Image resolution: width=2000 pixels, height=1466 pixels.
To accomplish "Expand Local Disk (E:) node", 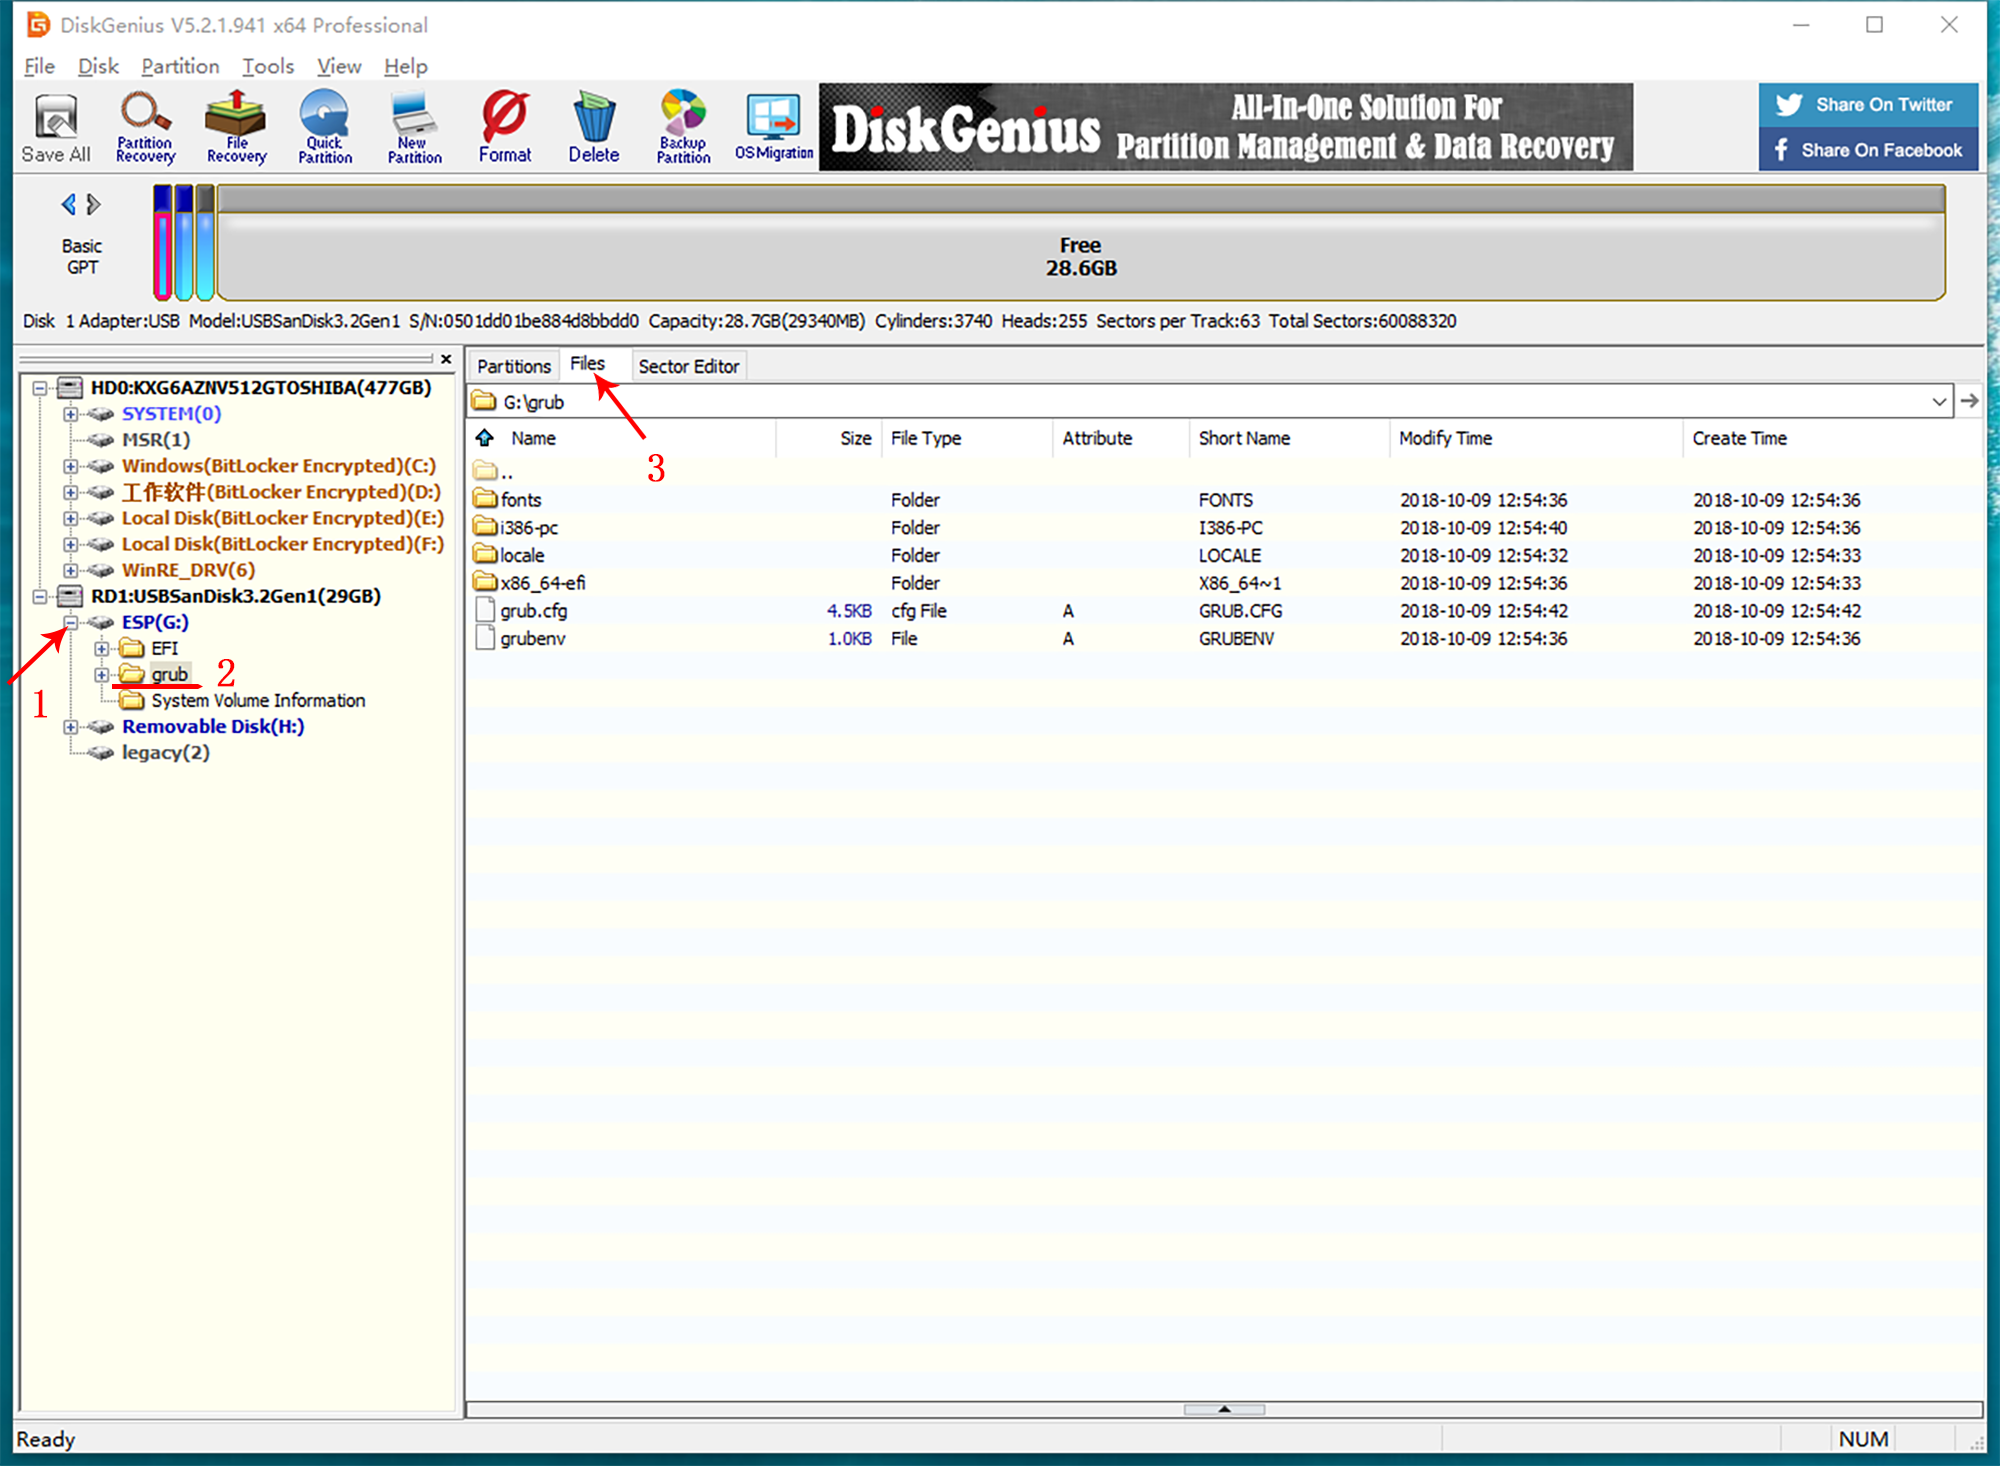I will (x=70, y=518).
